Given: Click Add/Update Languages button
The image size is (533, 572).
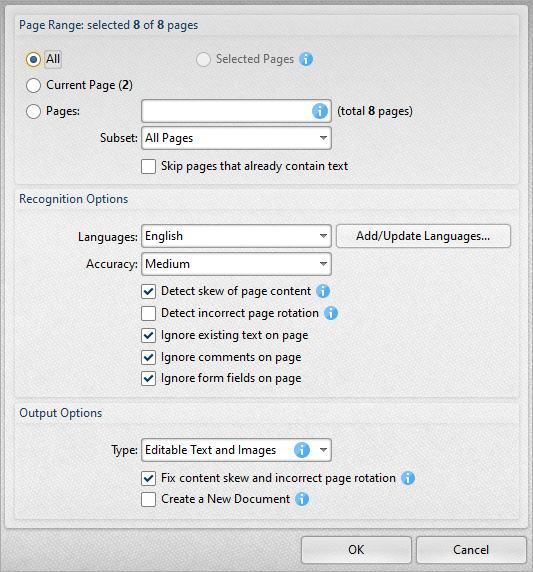Looking at the screenshot, I should pyautogui.click(x=423, y=236).
